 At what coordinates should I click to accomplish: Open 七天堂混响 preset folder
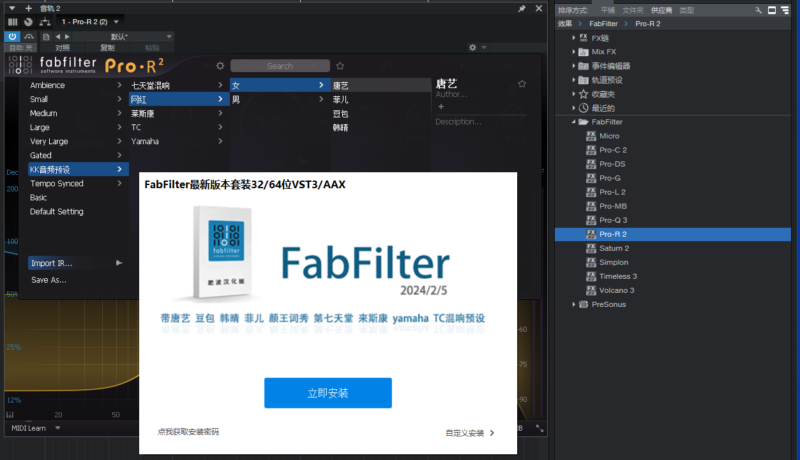pyautogui.click(x=177, y=85)
